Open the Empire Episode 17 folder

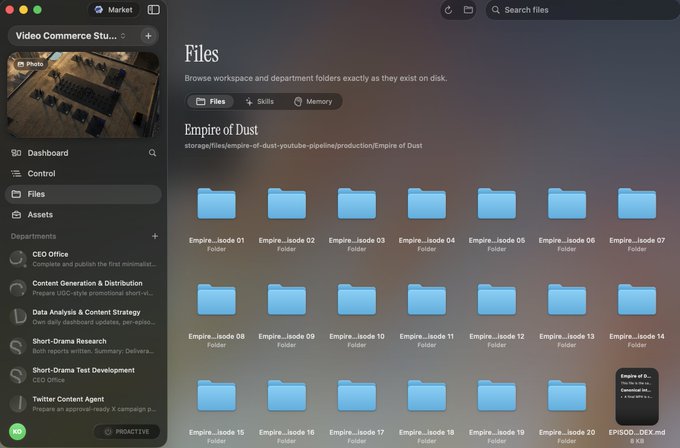(356, 411)
